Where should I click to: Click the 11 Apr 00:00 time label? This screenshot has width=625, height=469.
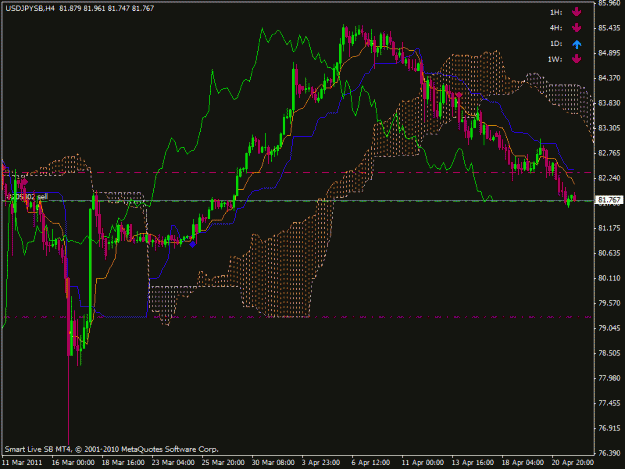pyautogui.click(x=423, y=463)
